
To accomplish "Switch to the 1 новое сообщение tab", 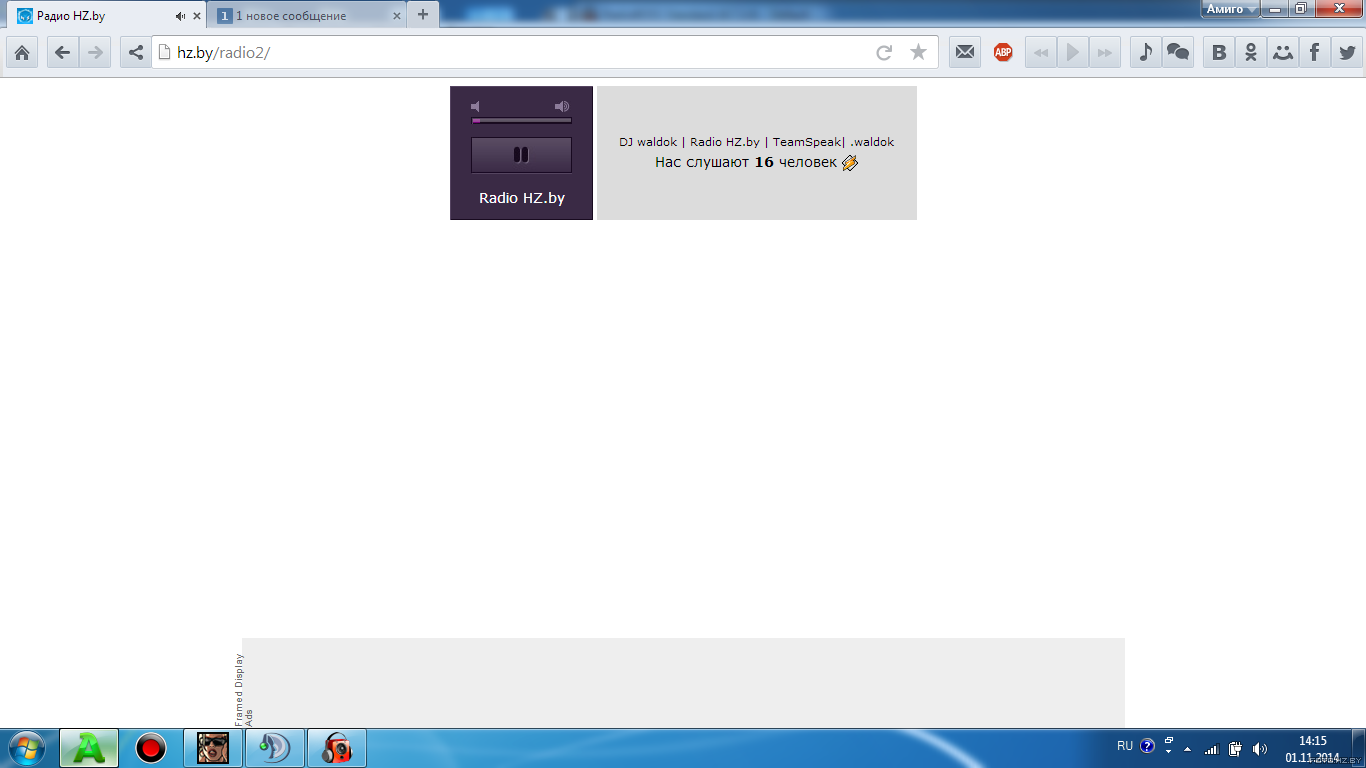I will click(308, 16).
